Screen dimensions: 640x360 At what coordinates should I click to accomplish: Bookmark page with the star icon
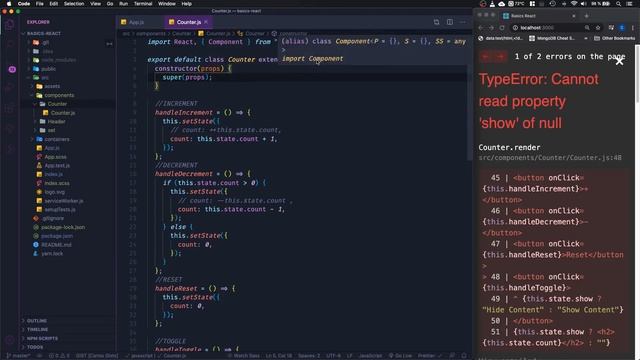(x=598, y=28)
